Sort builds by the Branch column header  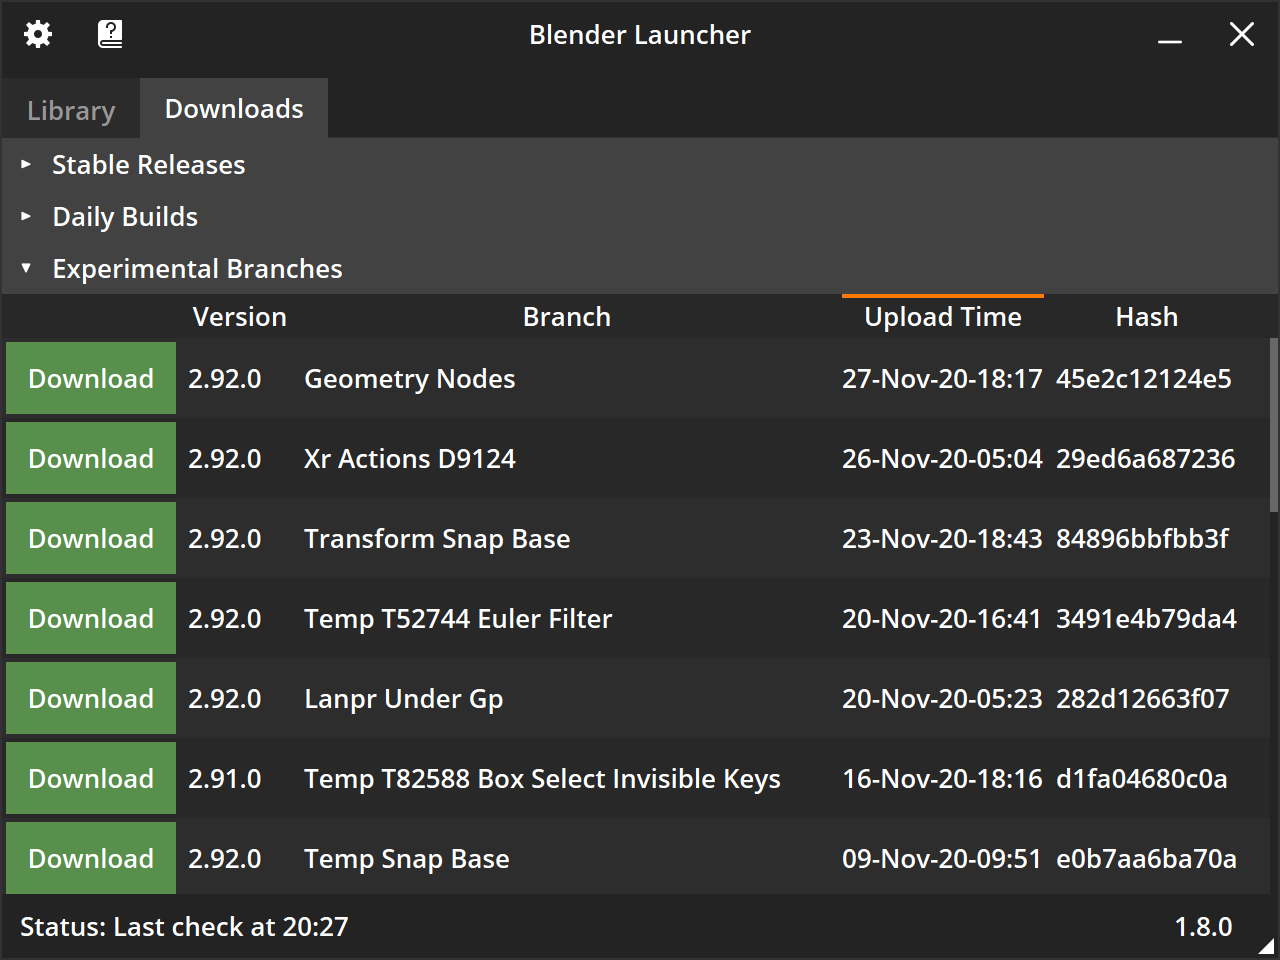(567, 317)
